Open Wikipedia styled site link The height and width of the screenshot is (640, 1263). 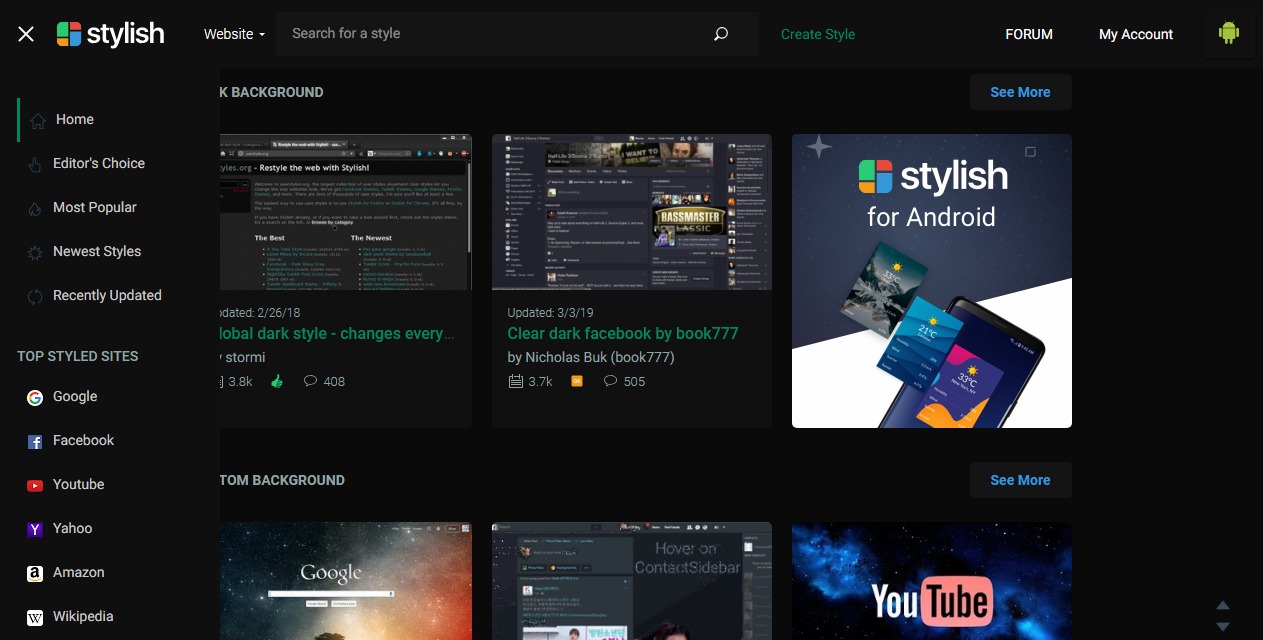tap(83, 616)
